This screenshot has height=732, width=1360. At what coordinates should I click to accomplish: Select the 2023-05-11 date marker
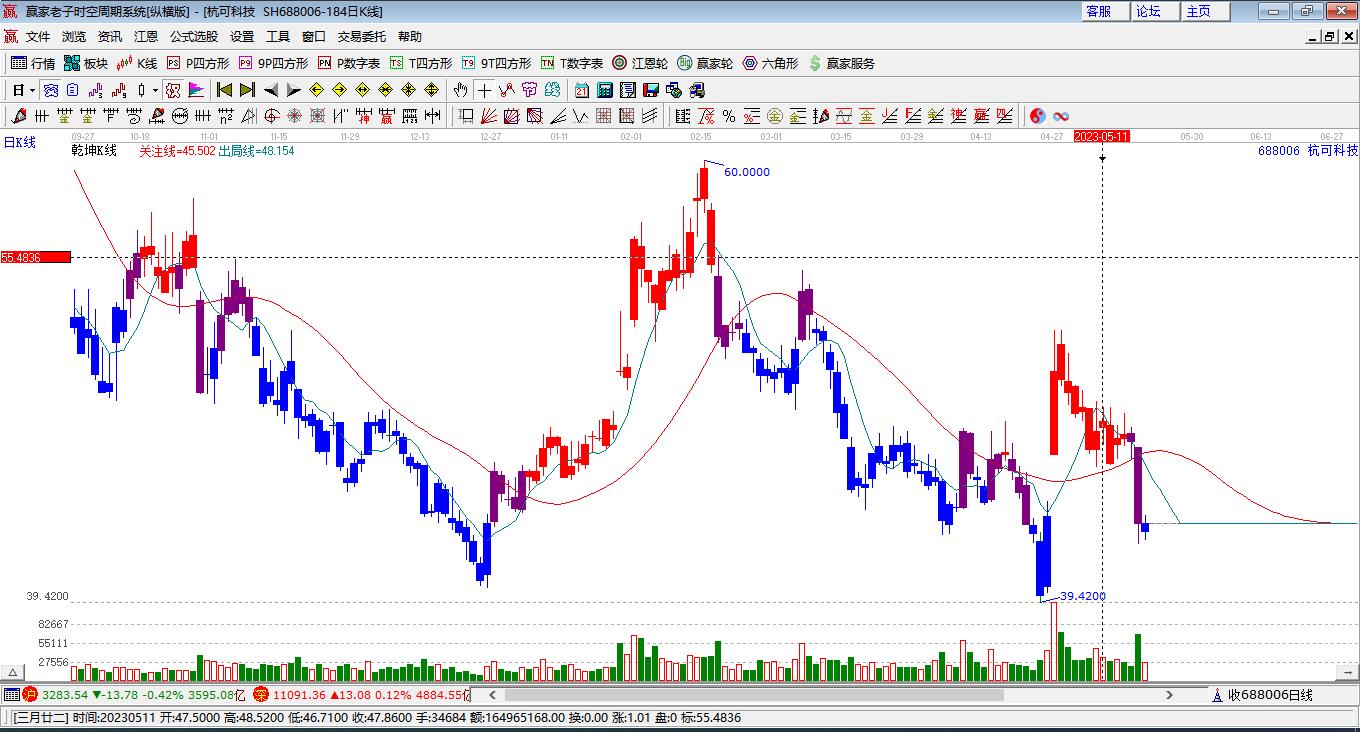point(1101,136)
